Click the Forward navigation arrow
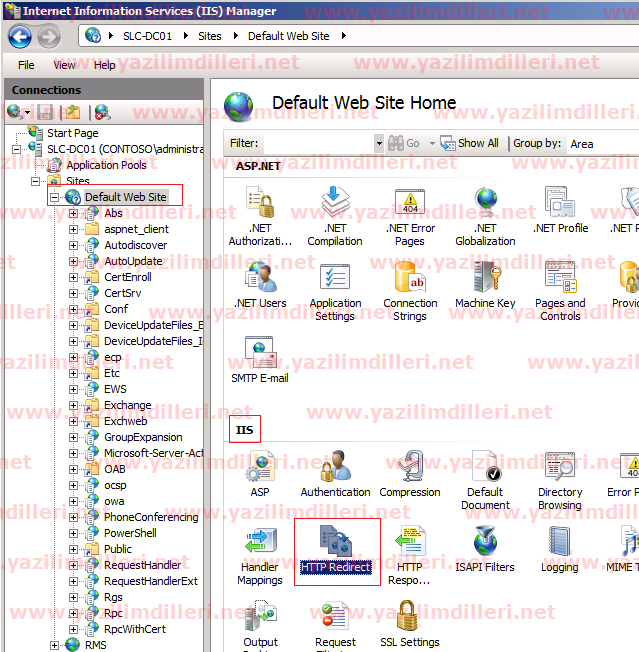 (49, 37)
